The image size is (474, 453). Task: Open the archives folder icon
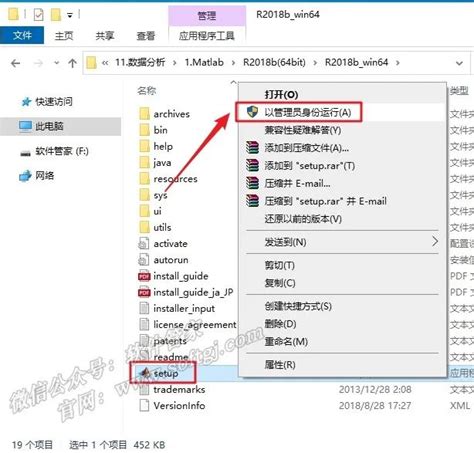pyautogui.click(x=144, y=114)
